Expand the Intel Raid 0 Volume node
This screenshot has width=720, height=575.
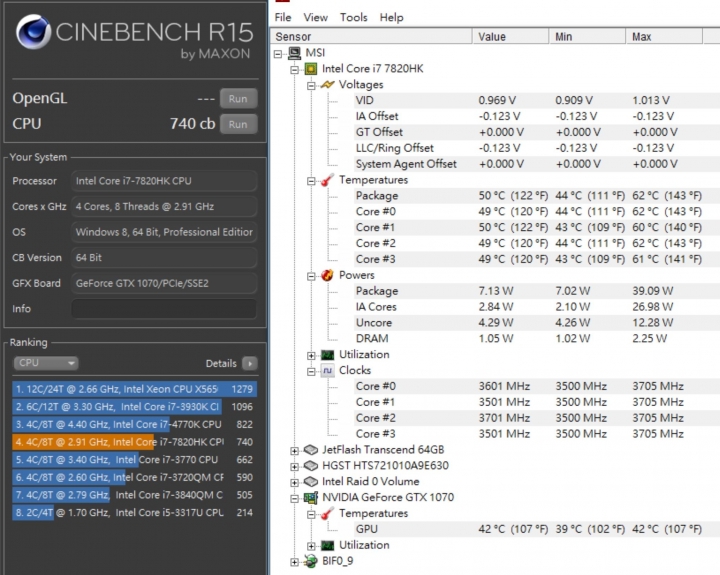pyautogui.click(x=294, y=483)
